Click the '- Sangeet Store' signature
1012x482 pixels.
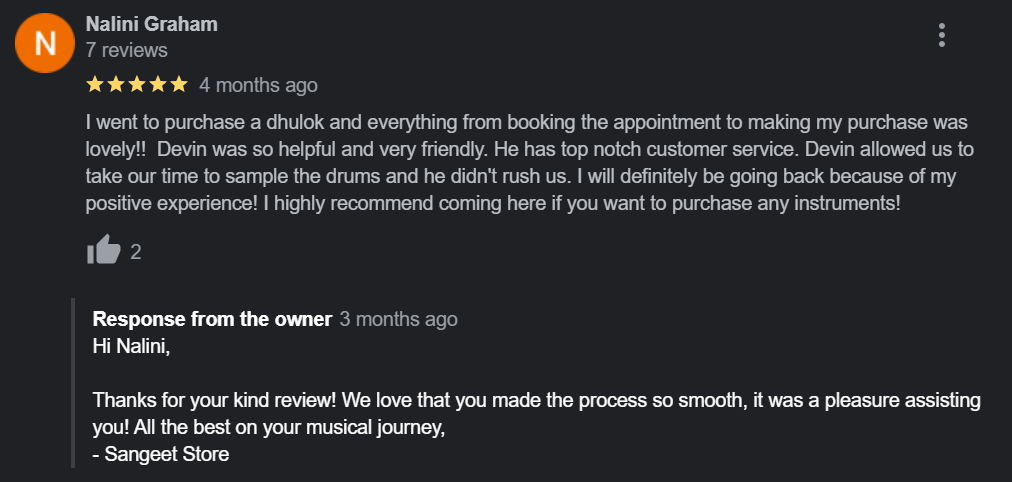click(161, 454)
